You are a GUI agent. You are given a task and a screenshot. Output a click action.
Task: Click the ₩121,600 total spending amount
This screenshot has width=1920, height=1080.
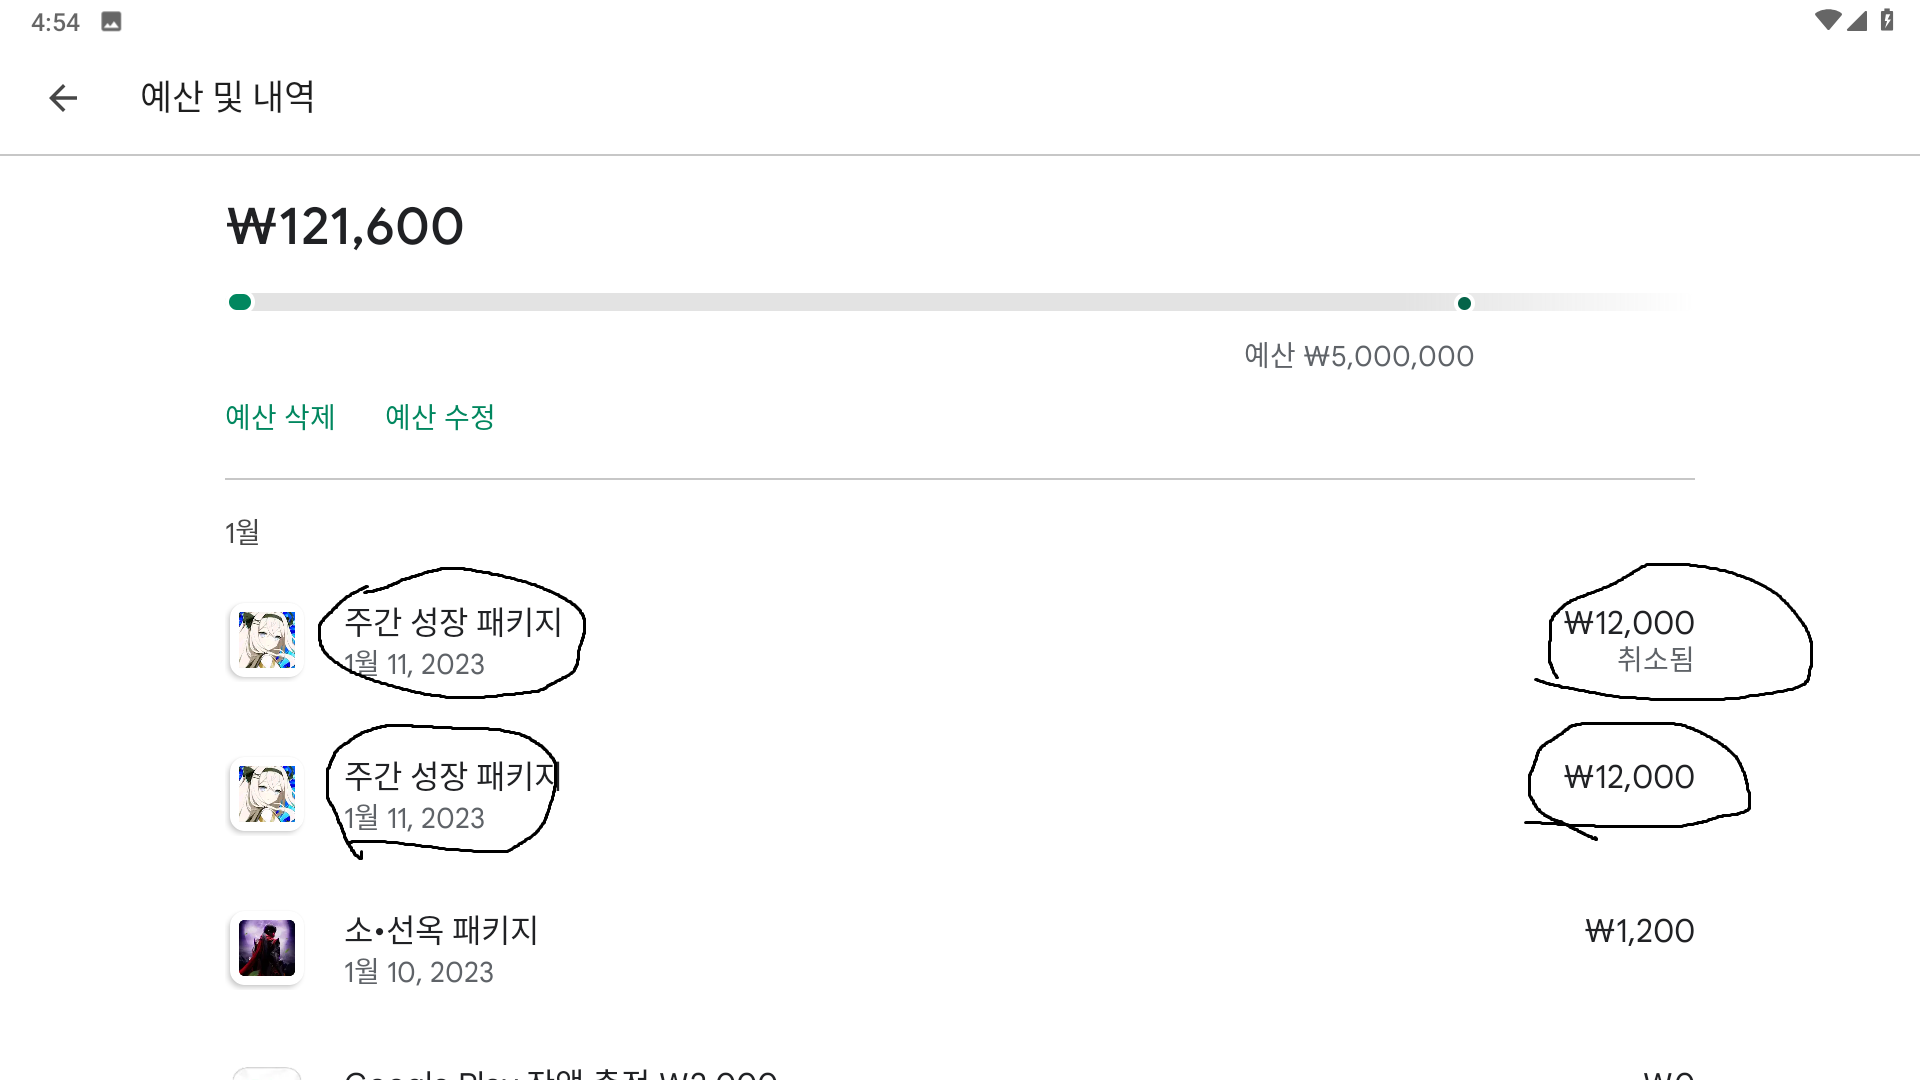345,227
